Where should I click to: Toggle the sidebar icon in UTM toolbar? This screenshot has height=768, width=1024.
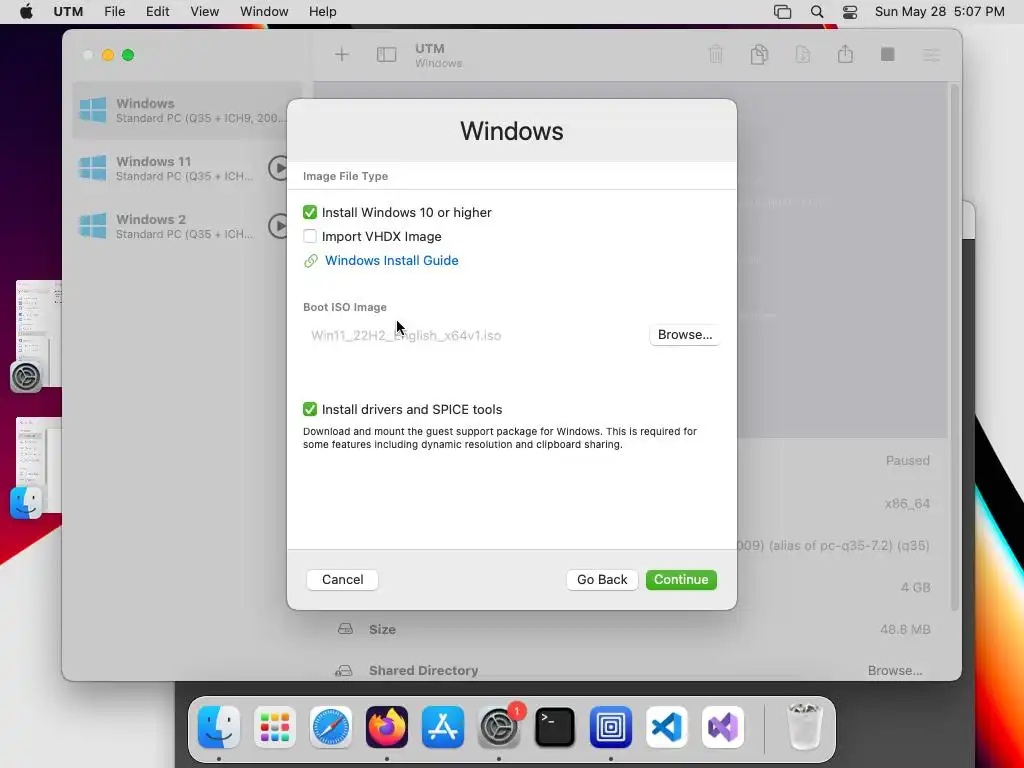[387, 55]
